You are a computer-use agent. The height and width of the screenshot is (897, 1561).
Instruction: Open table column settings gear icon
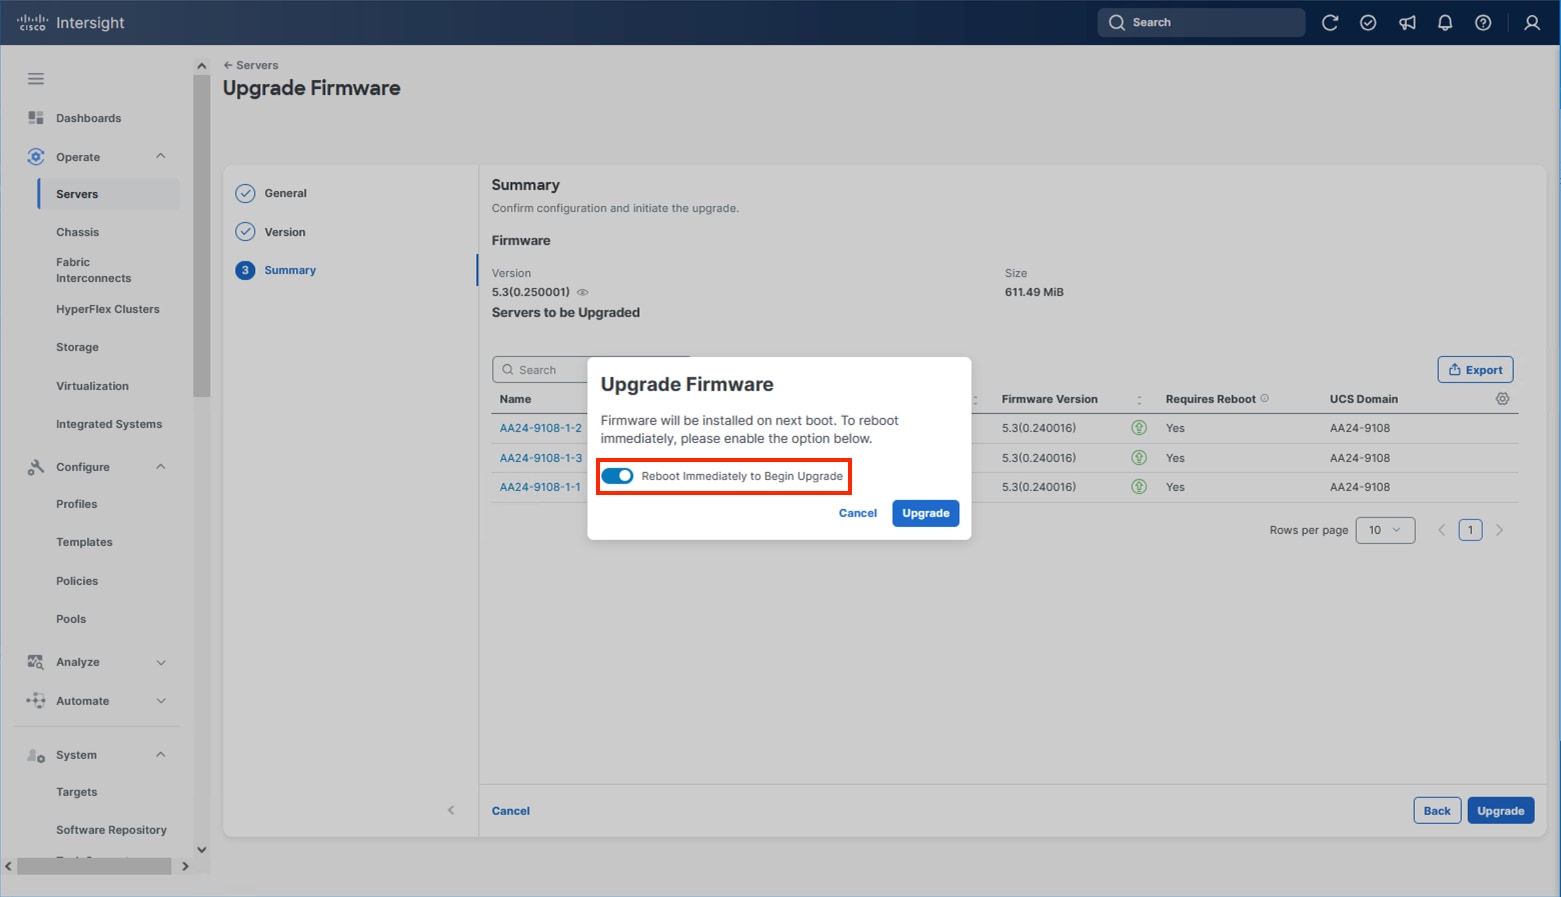1502,399
